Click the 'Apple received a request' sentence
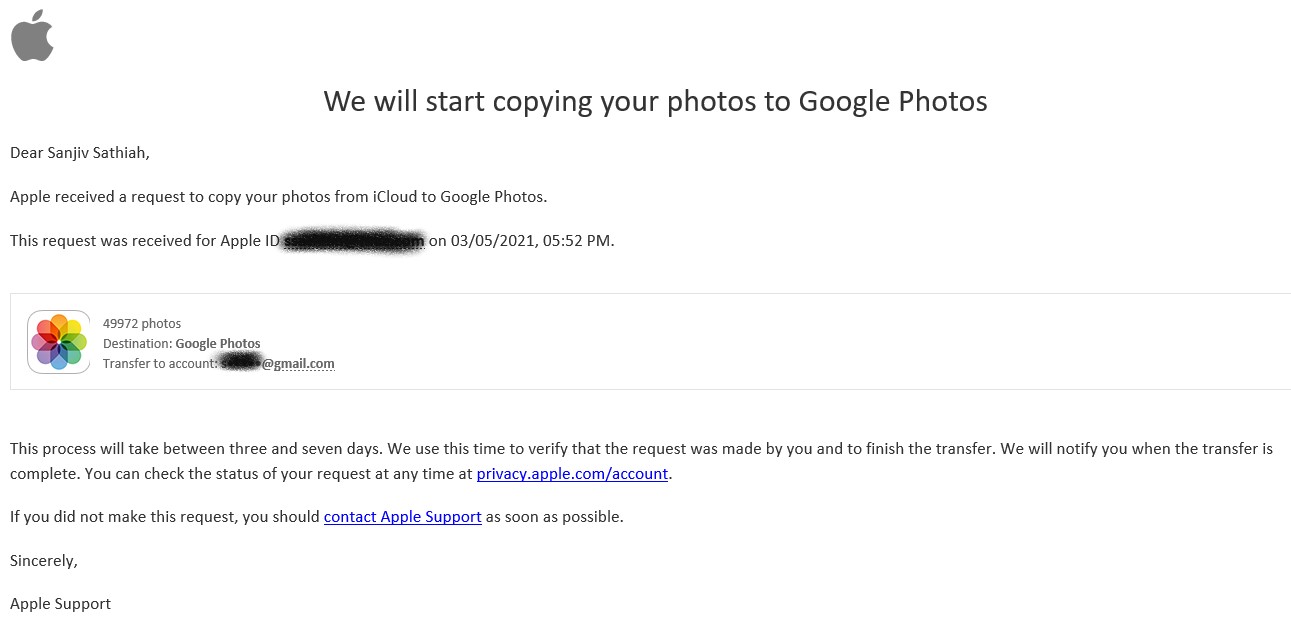 pyautogui.click(x=279, y=197)
